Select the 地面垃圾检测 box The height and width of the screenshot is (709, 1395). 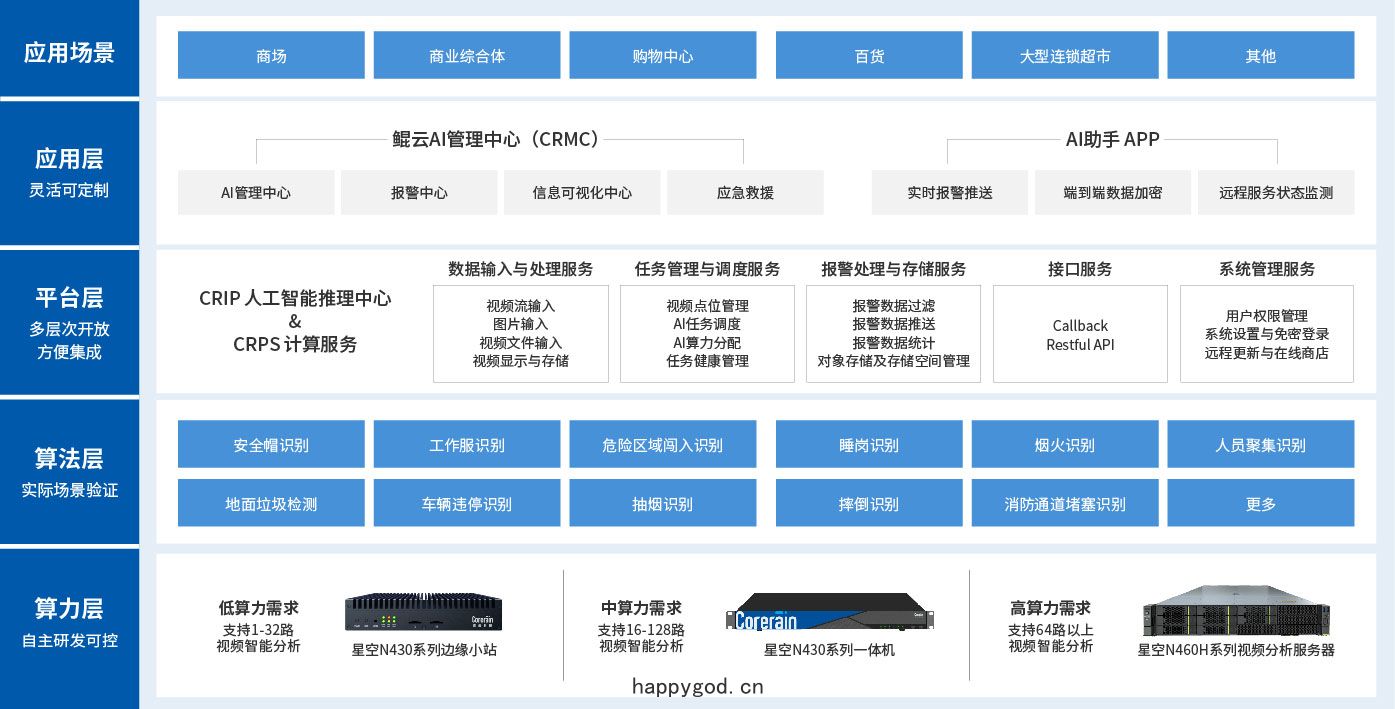tap(271, 503)
